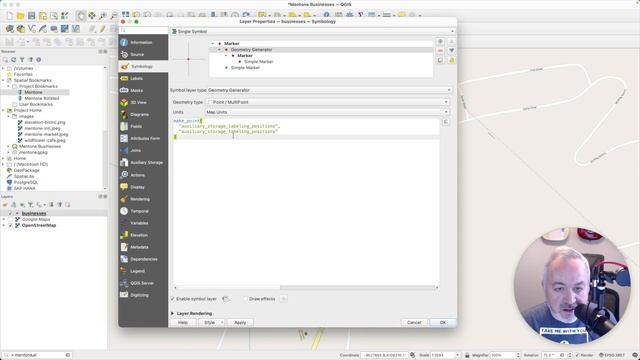The width and height of the screenshot is (640, 360).
Task: Click the Legend tab icon
Action: point(124,271)
